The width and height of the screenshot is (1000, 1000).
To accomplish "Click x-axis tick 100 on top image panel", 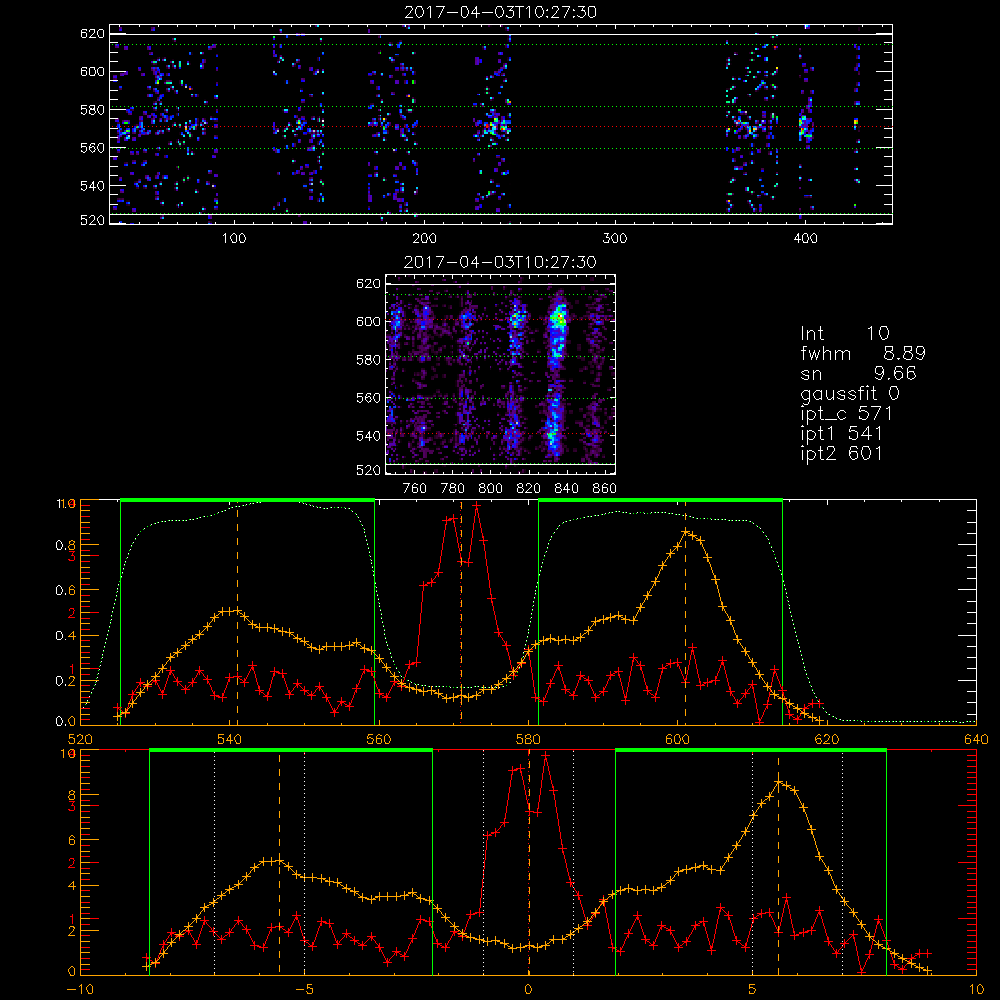I will [234, 239].
